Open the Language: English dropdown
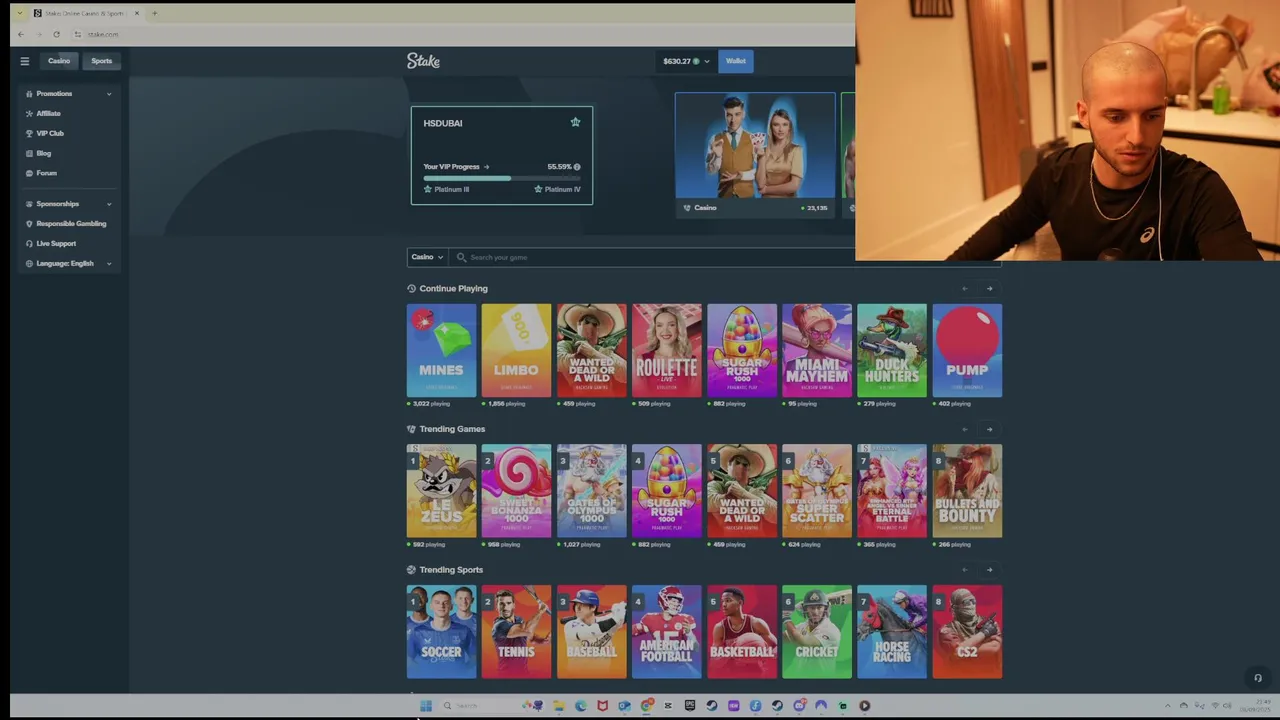The height and width of the screenshot is (720, 1280). [69, 264]
